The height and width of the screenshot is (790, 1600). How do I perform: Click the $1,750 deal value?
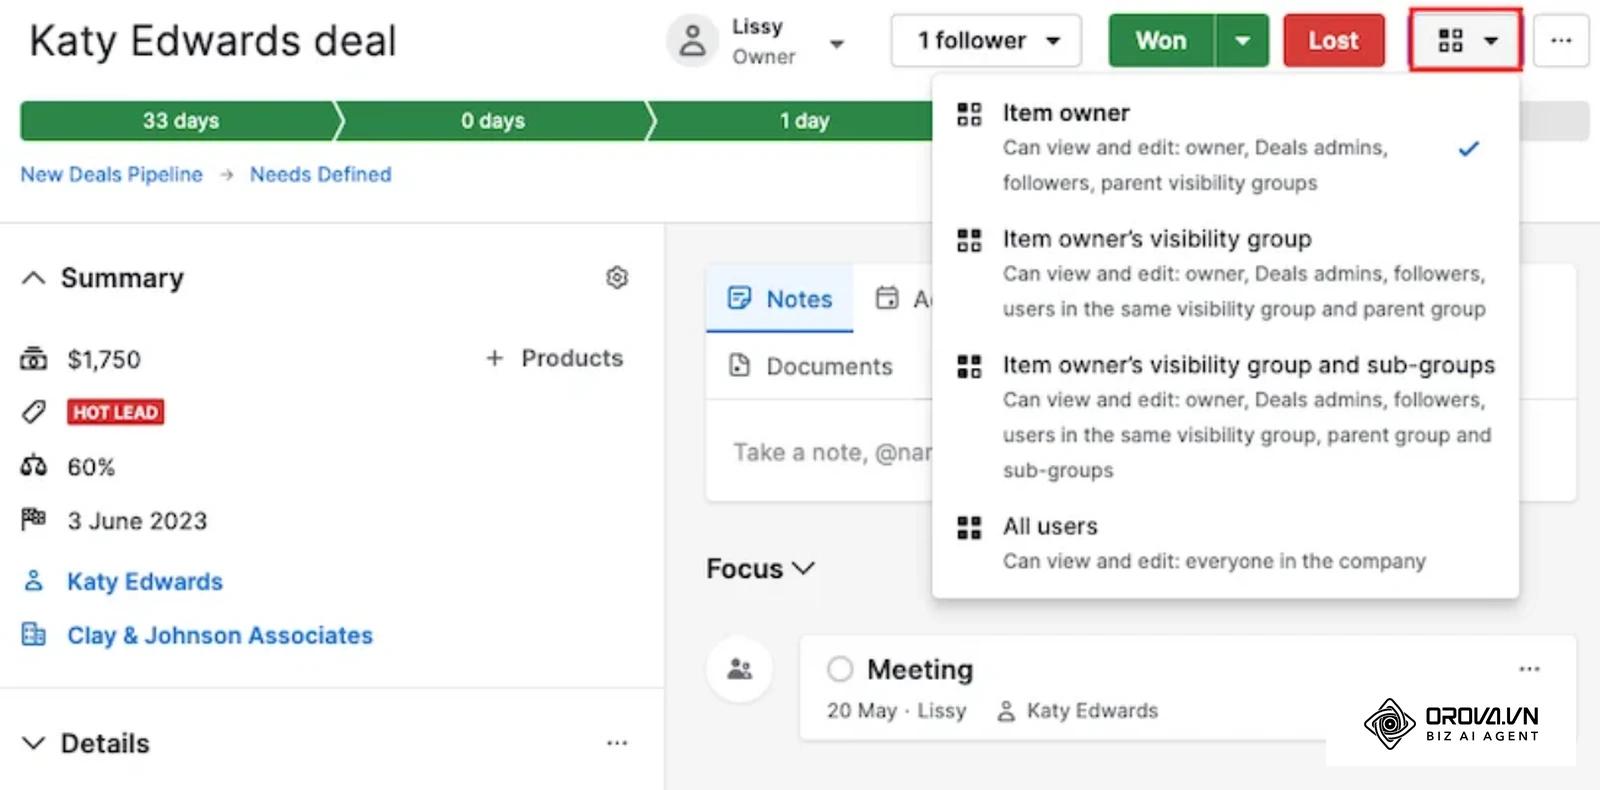click(x=104, y=359)
